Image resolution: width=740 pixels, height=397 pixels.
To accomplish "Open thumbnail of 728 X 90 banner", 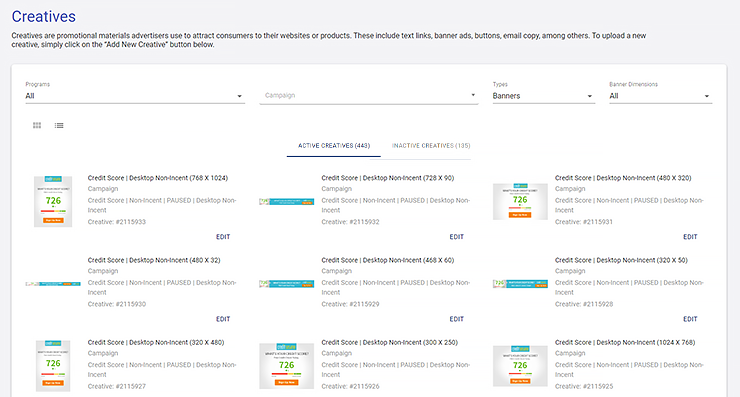I will pos(286,202).
